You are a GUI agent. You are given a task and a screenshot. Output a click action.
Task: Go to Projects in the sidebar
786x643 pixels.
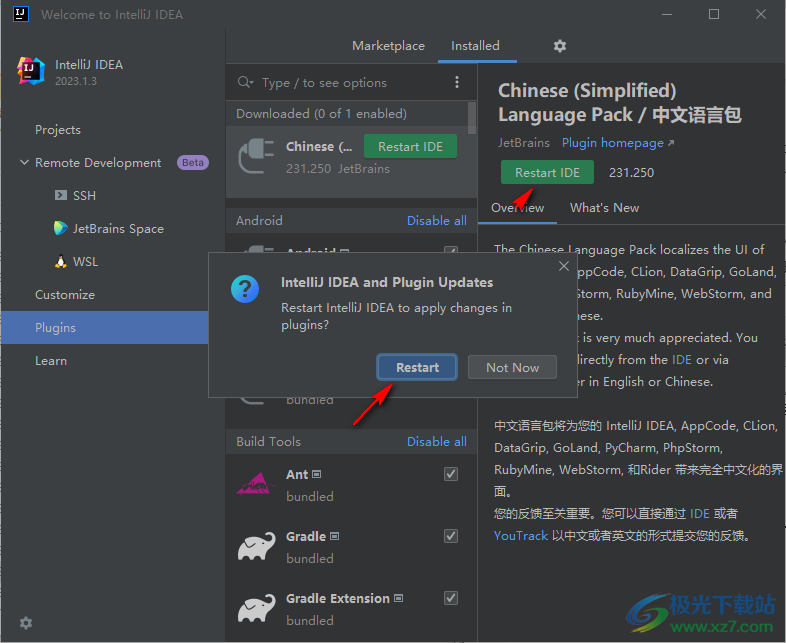(58, 130)
